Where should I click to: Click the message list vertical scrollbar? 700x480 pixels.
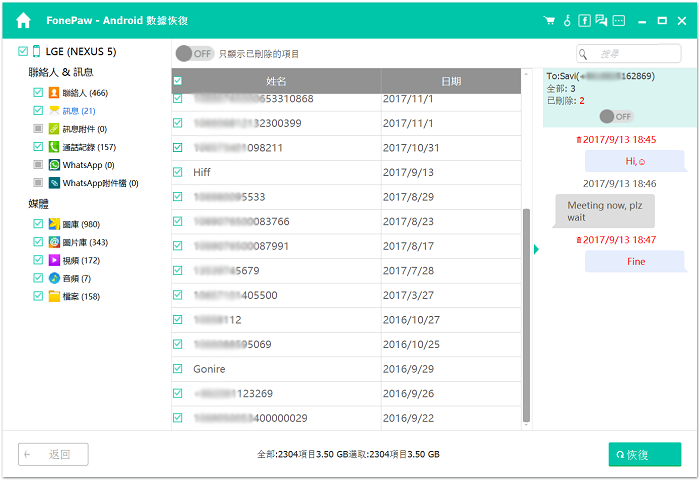[526, 315]
